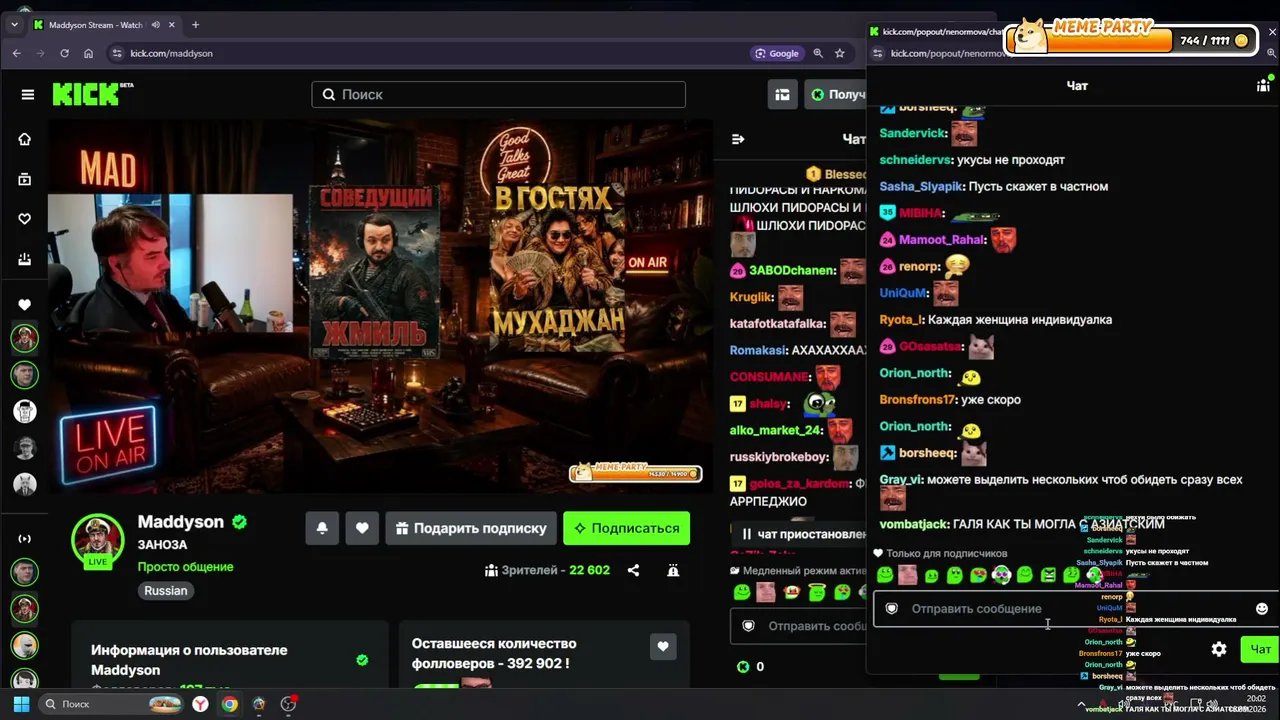Click the search magnifier icon
1280x720 pixels.
pos(329,94)
